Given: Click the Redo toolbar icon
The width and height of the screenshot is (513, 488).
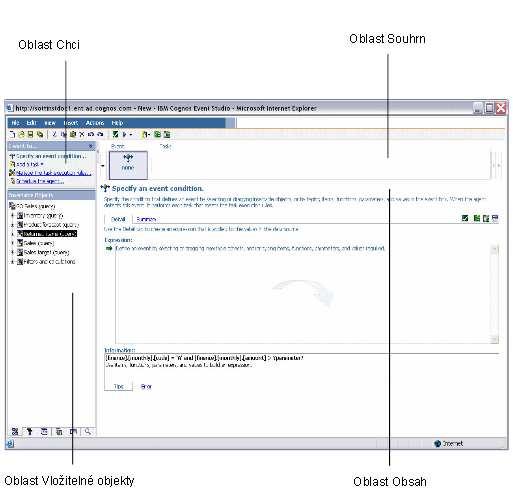Looking at the screenshot, I should pos(100,134).
